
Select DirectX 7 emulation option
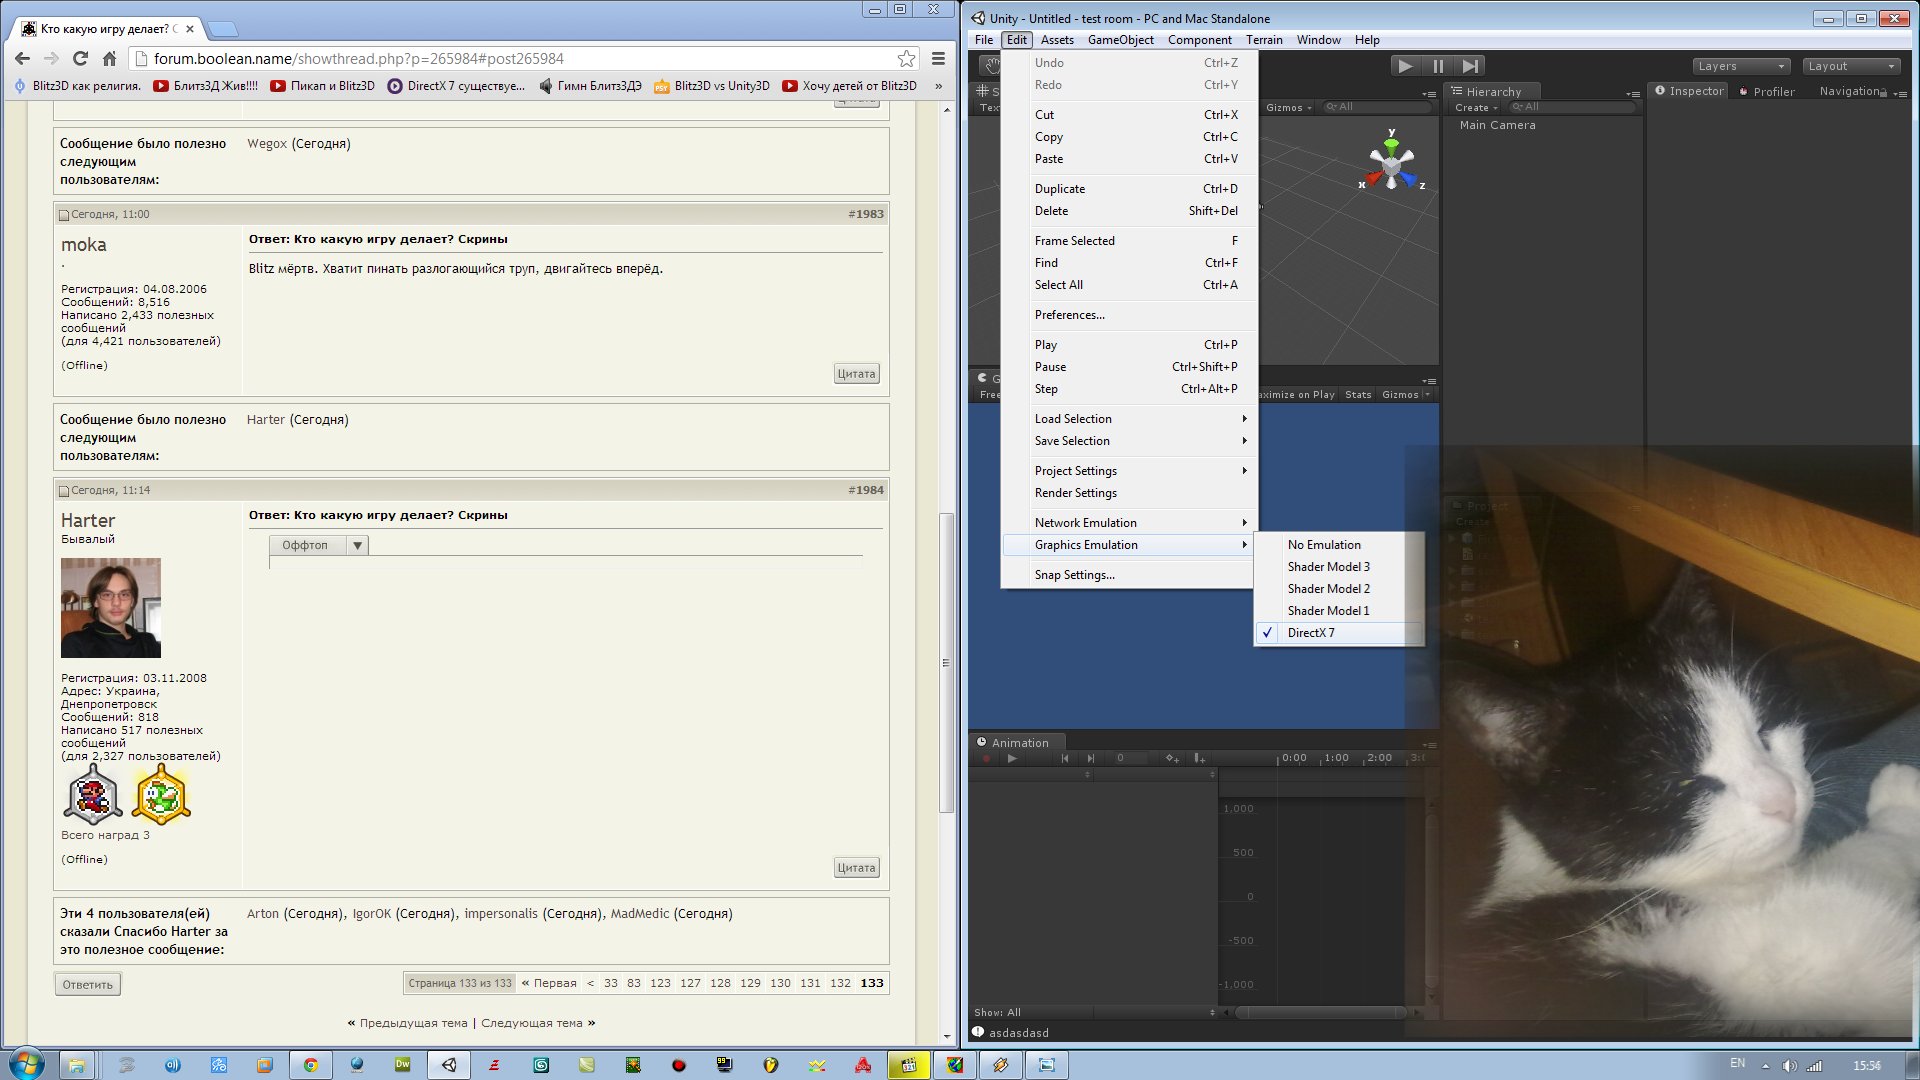1310,633
